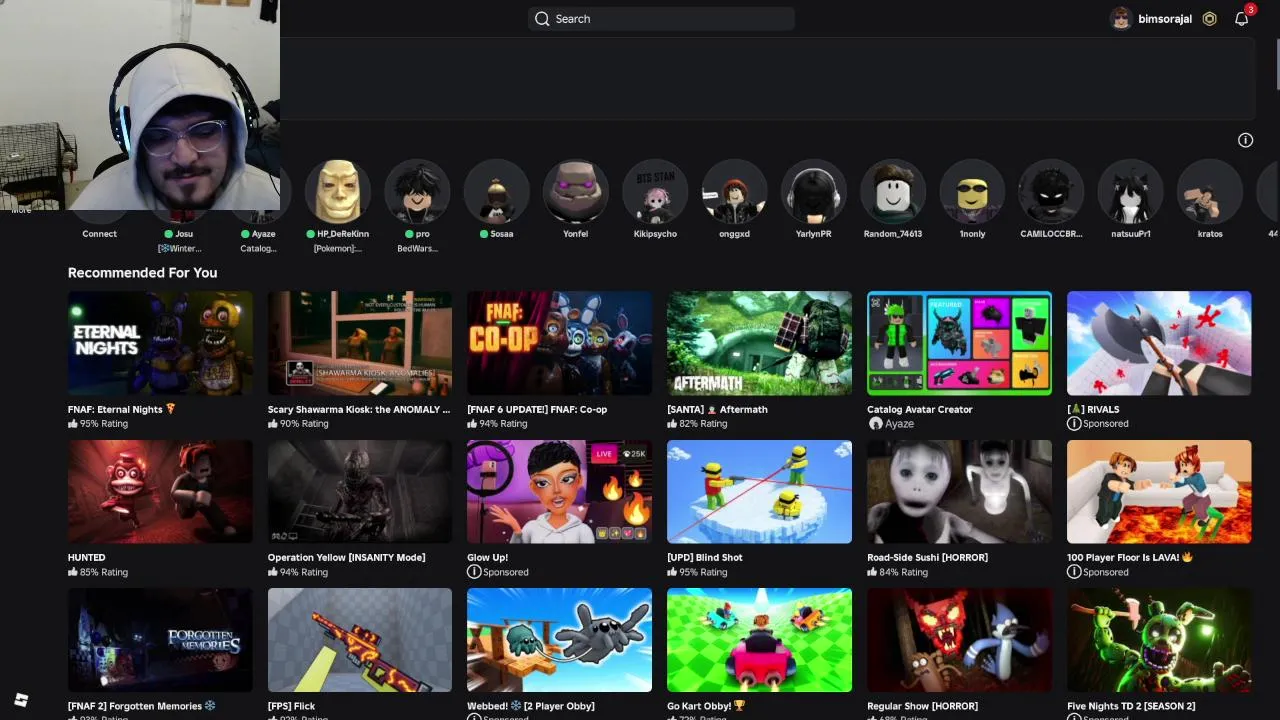Open Go Kart Obby! thumbnail
1280x720 pixels.
click(759, 640)
